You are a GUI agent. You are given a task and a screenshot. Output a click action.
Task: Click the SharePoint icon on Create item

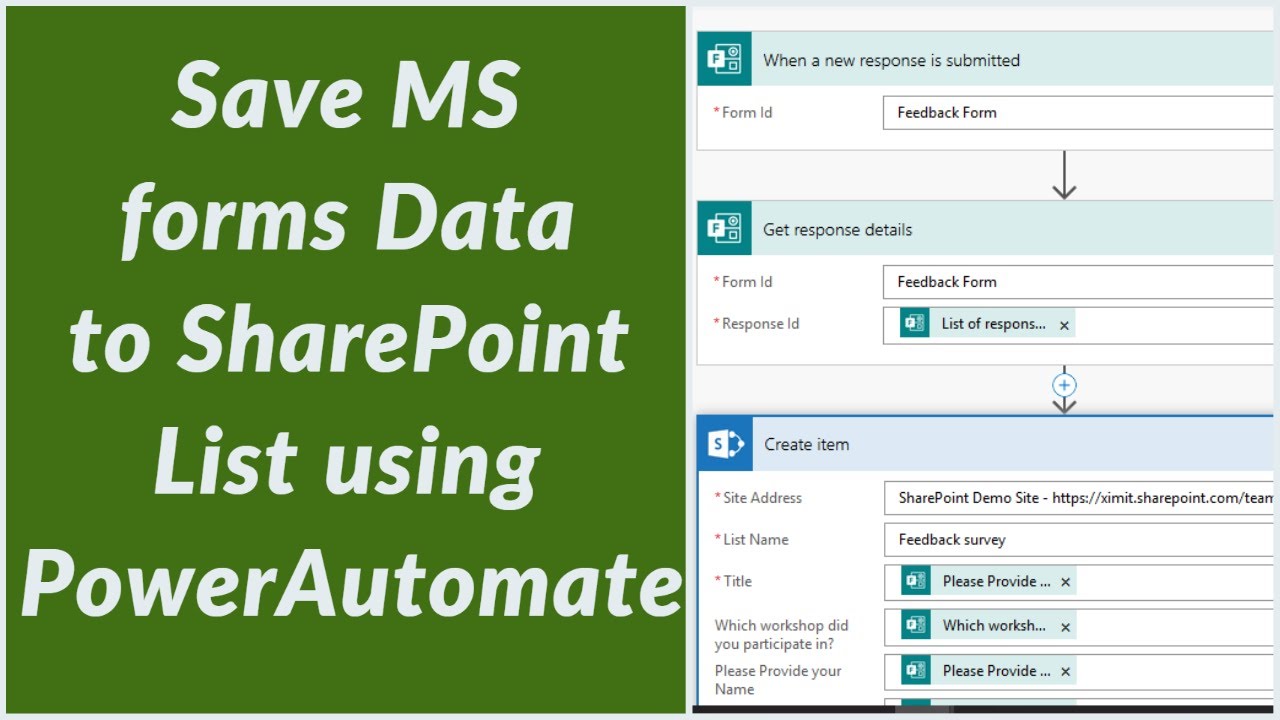click(723, 444)
